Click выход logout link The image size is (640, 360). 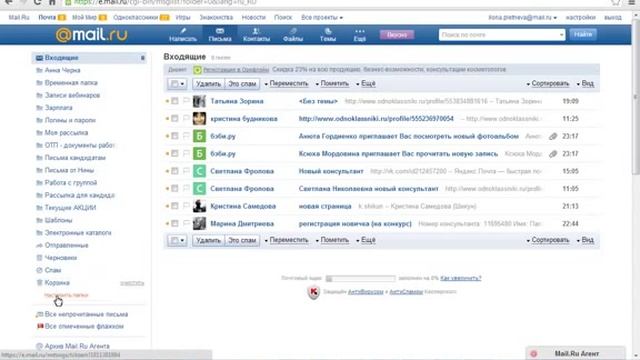pyautogui.click(x=613, y=18)
